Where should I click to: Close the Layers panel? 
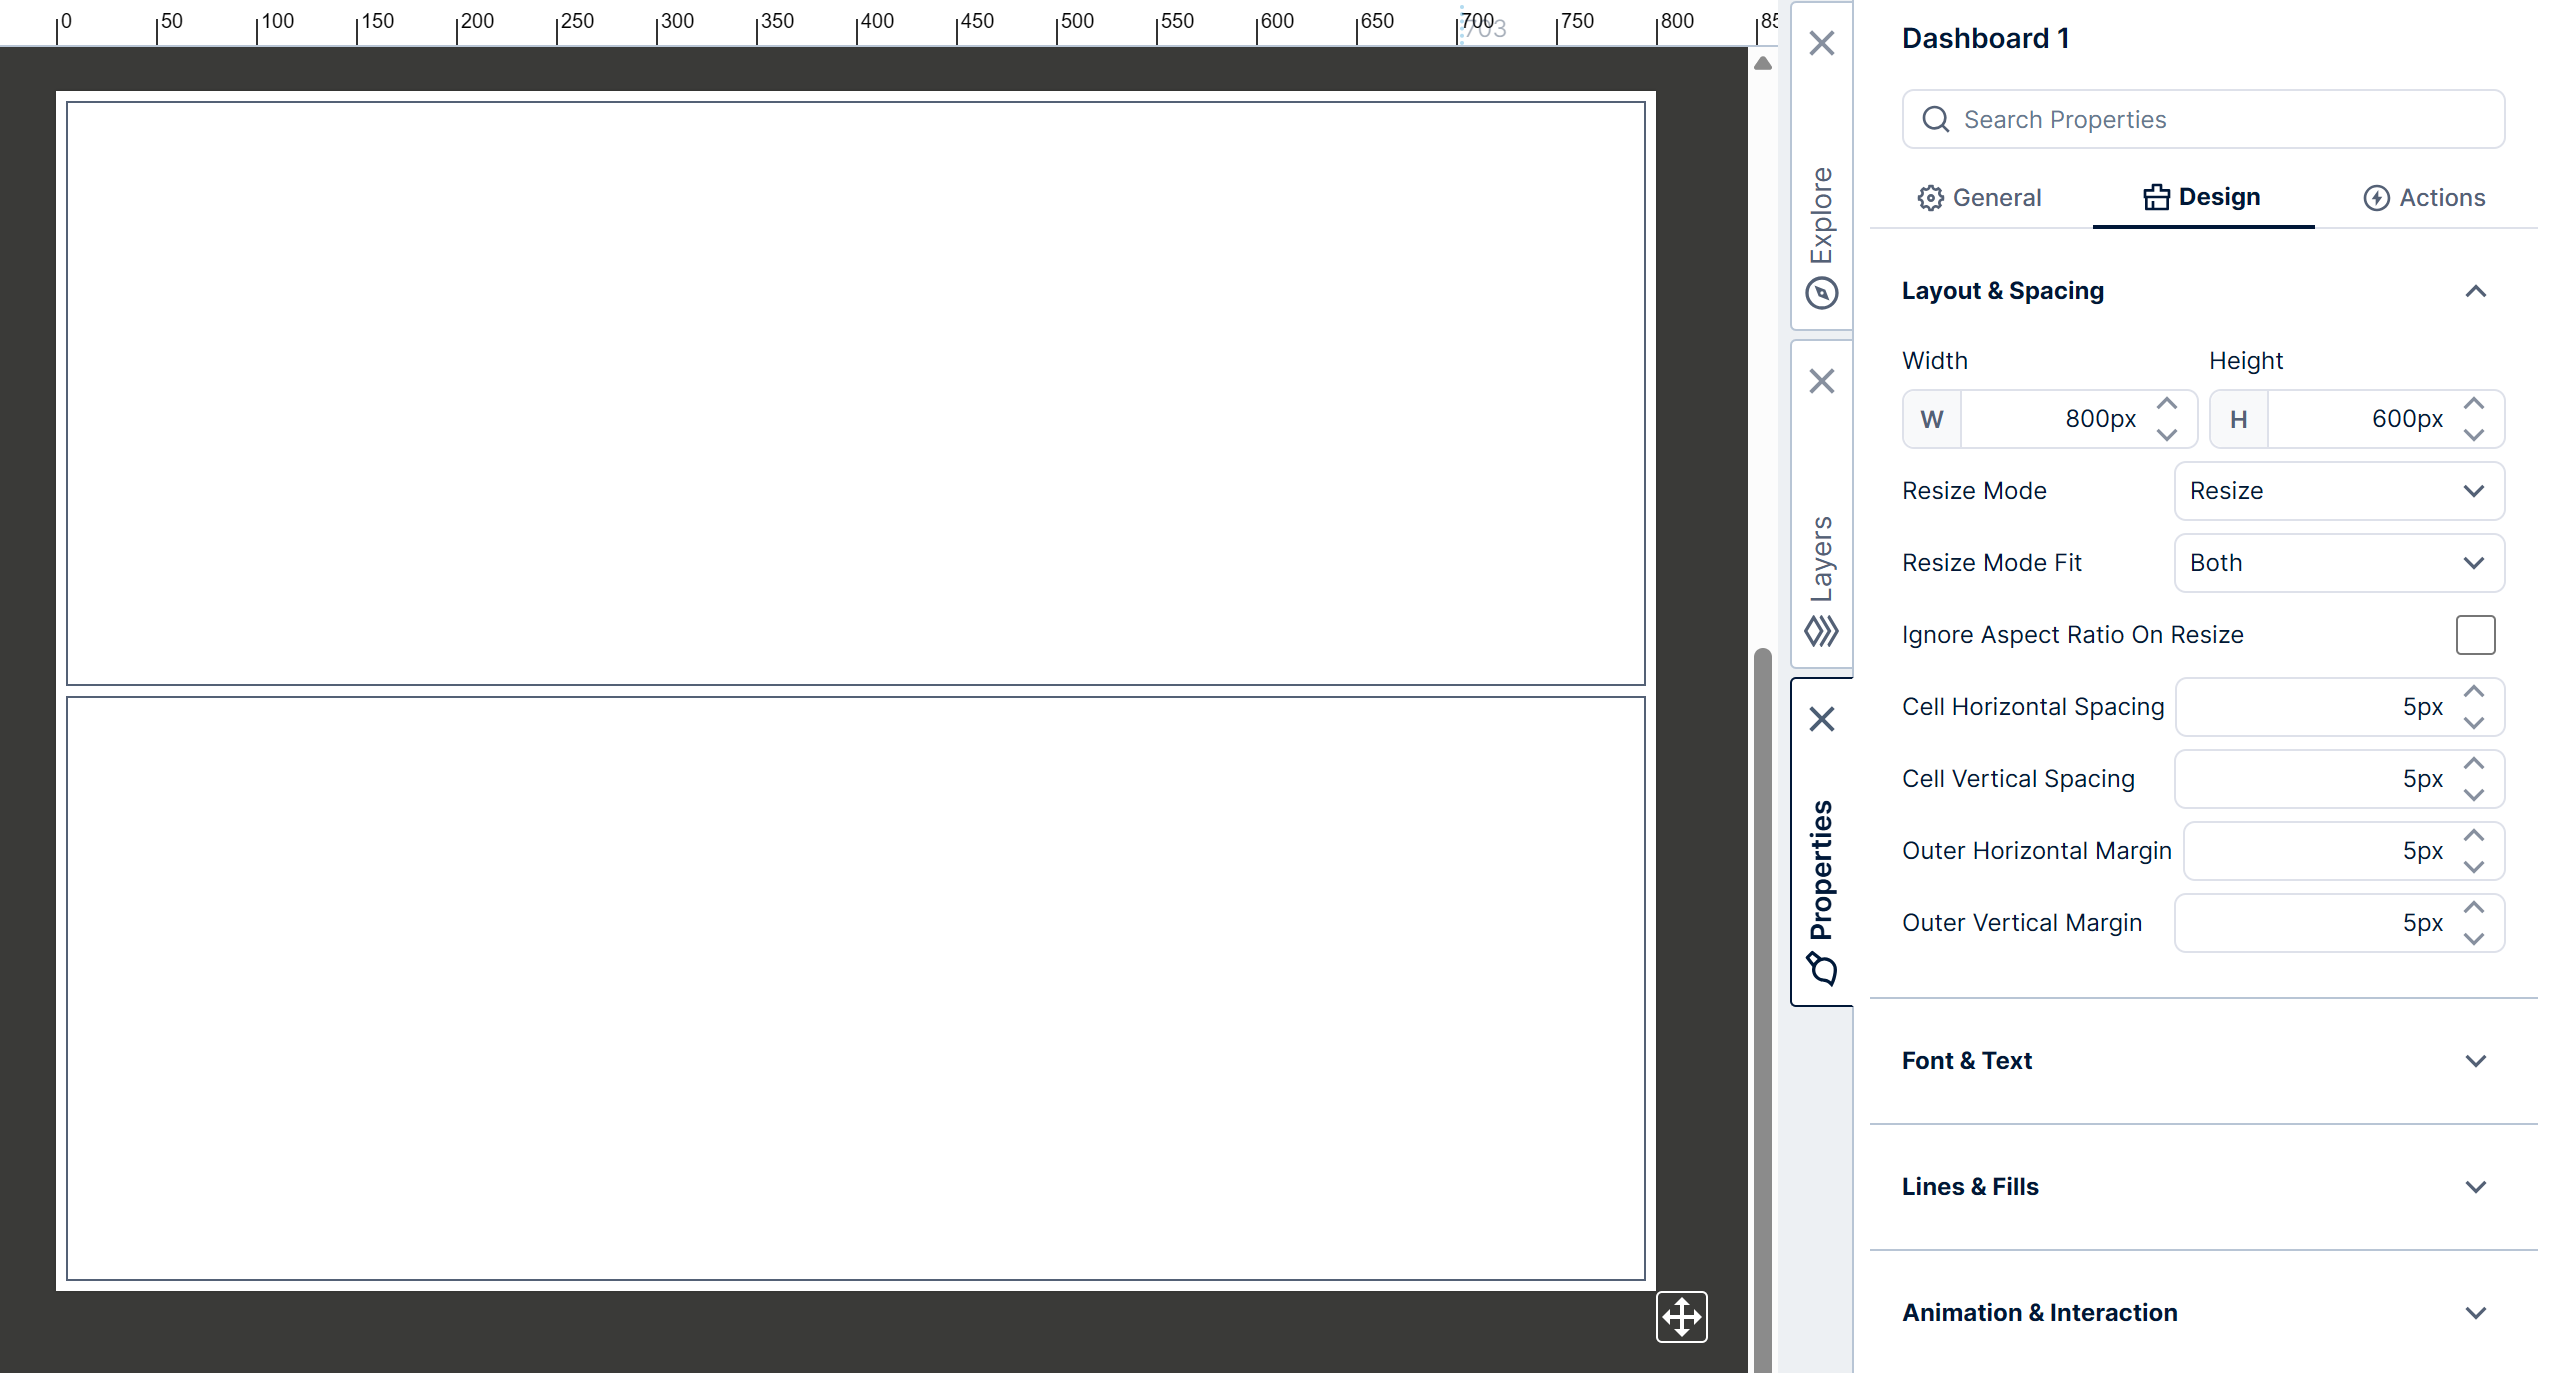tap(1822, 381)
